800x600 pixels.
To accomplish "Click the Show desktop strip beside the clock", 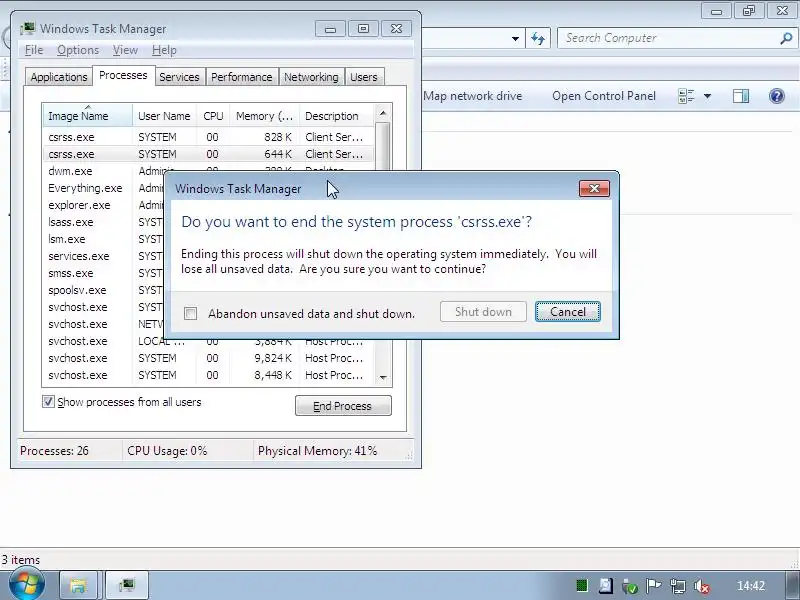I will coord(794,585).
